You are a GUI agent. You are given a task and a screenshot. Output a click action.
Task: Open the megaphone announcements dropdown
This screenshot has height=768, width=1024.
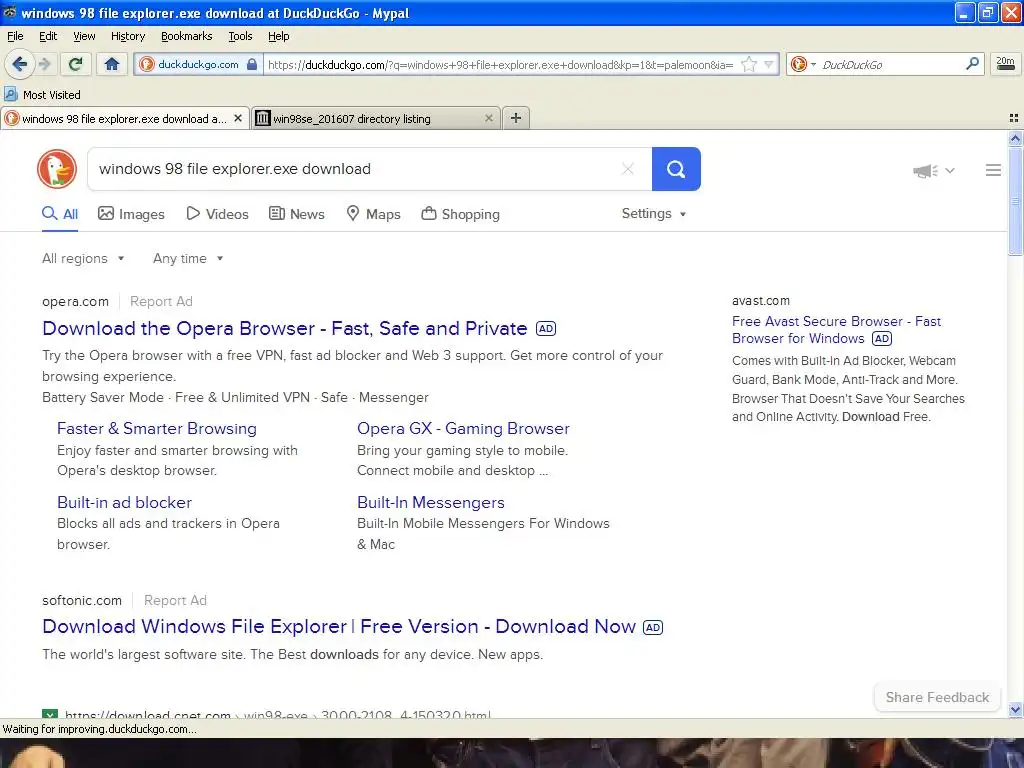[x=934, y=170]
